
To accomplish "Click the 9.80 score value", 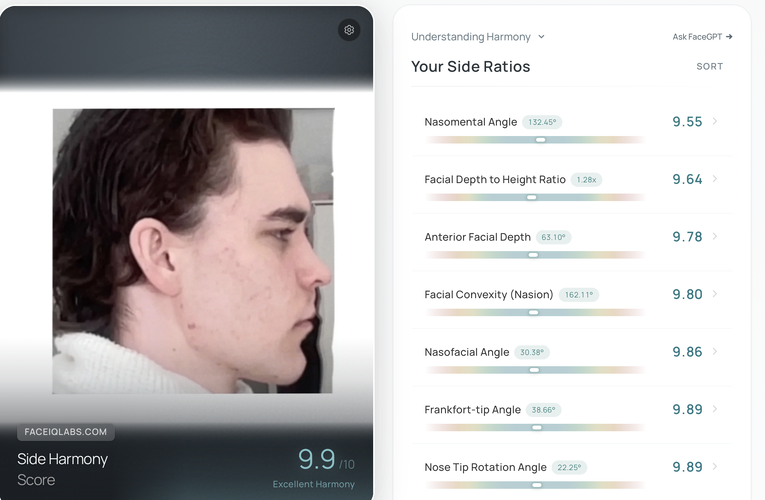I will coord(687,294).
